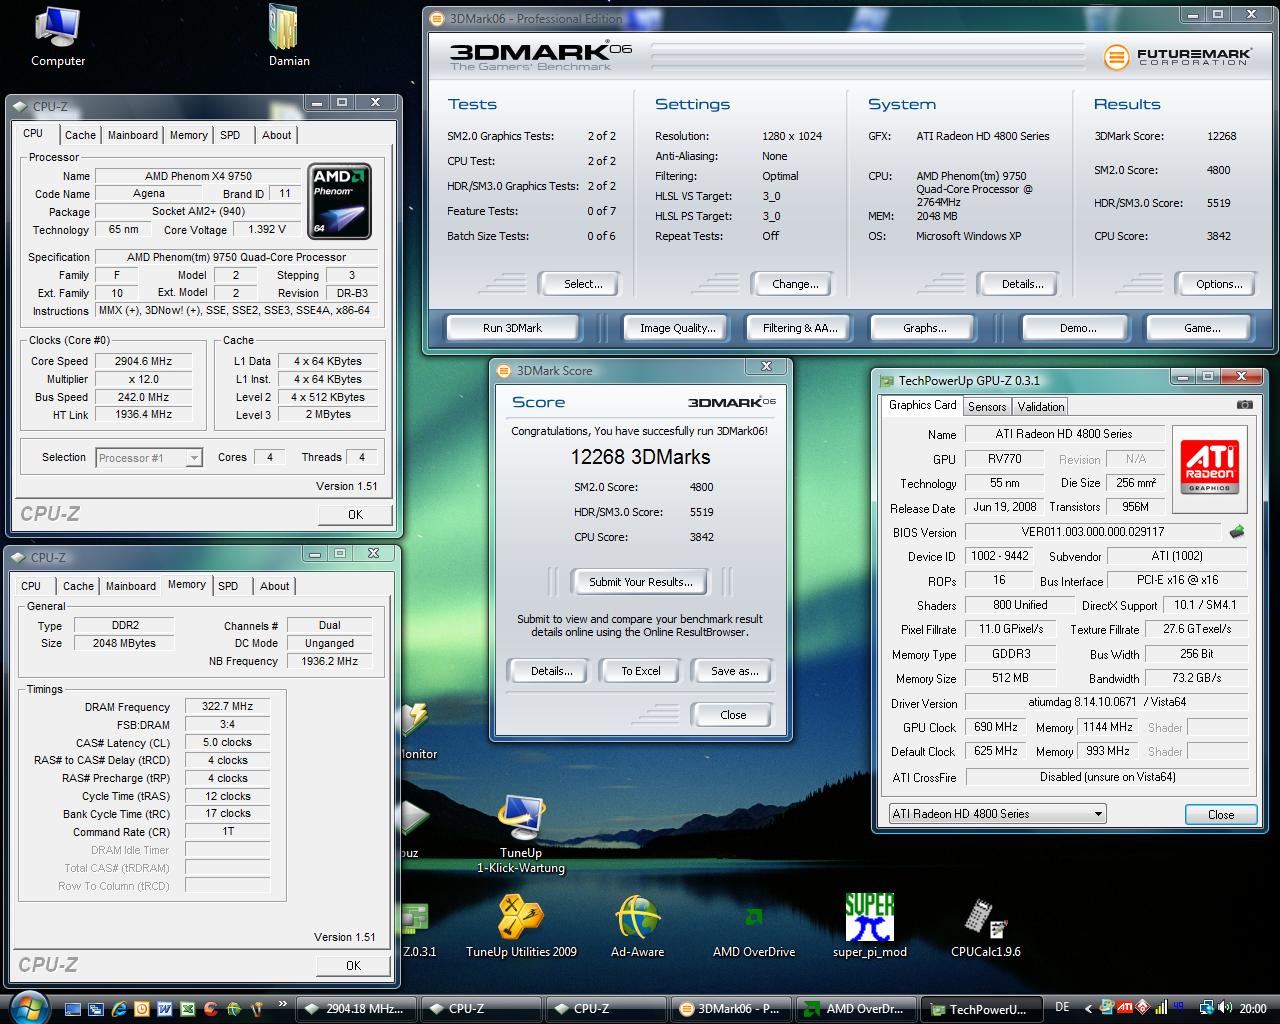Open Word from quick launch bar

[x=164, y=1008]
